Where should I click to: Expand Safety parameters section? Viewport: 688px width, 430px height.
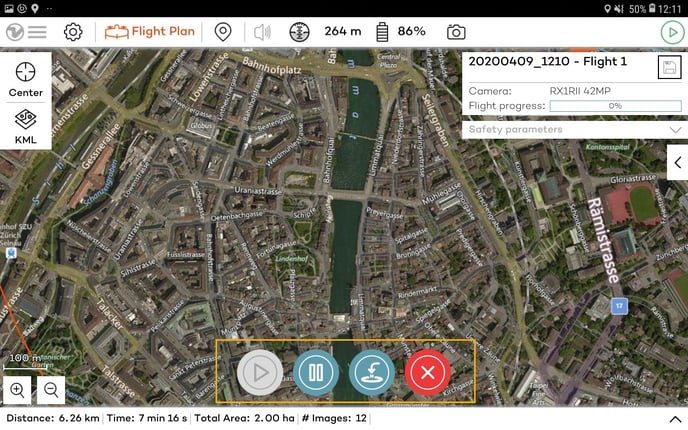[x=575, y=129]
